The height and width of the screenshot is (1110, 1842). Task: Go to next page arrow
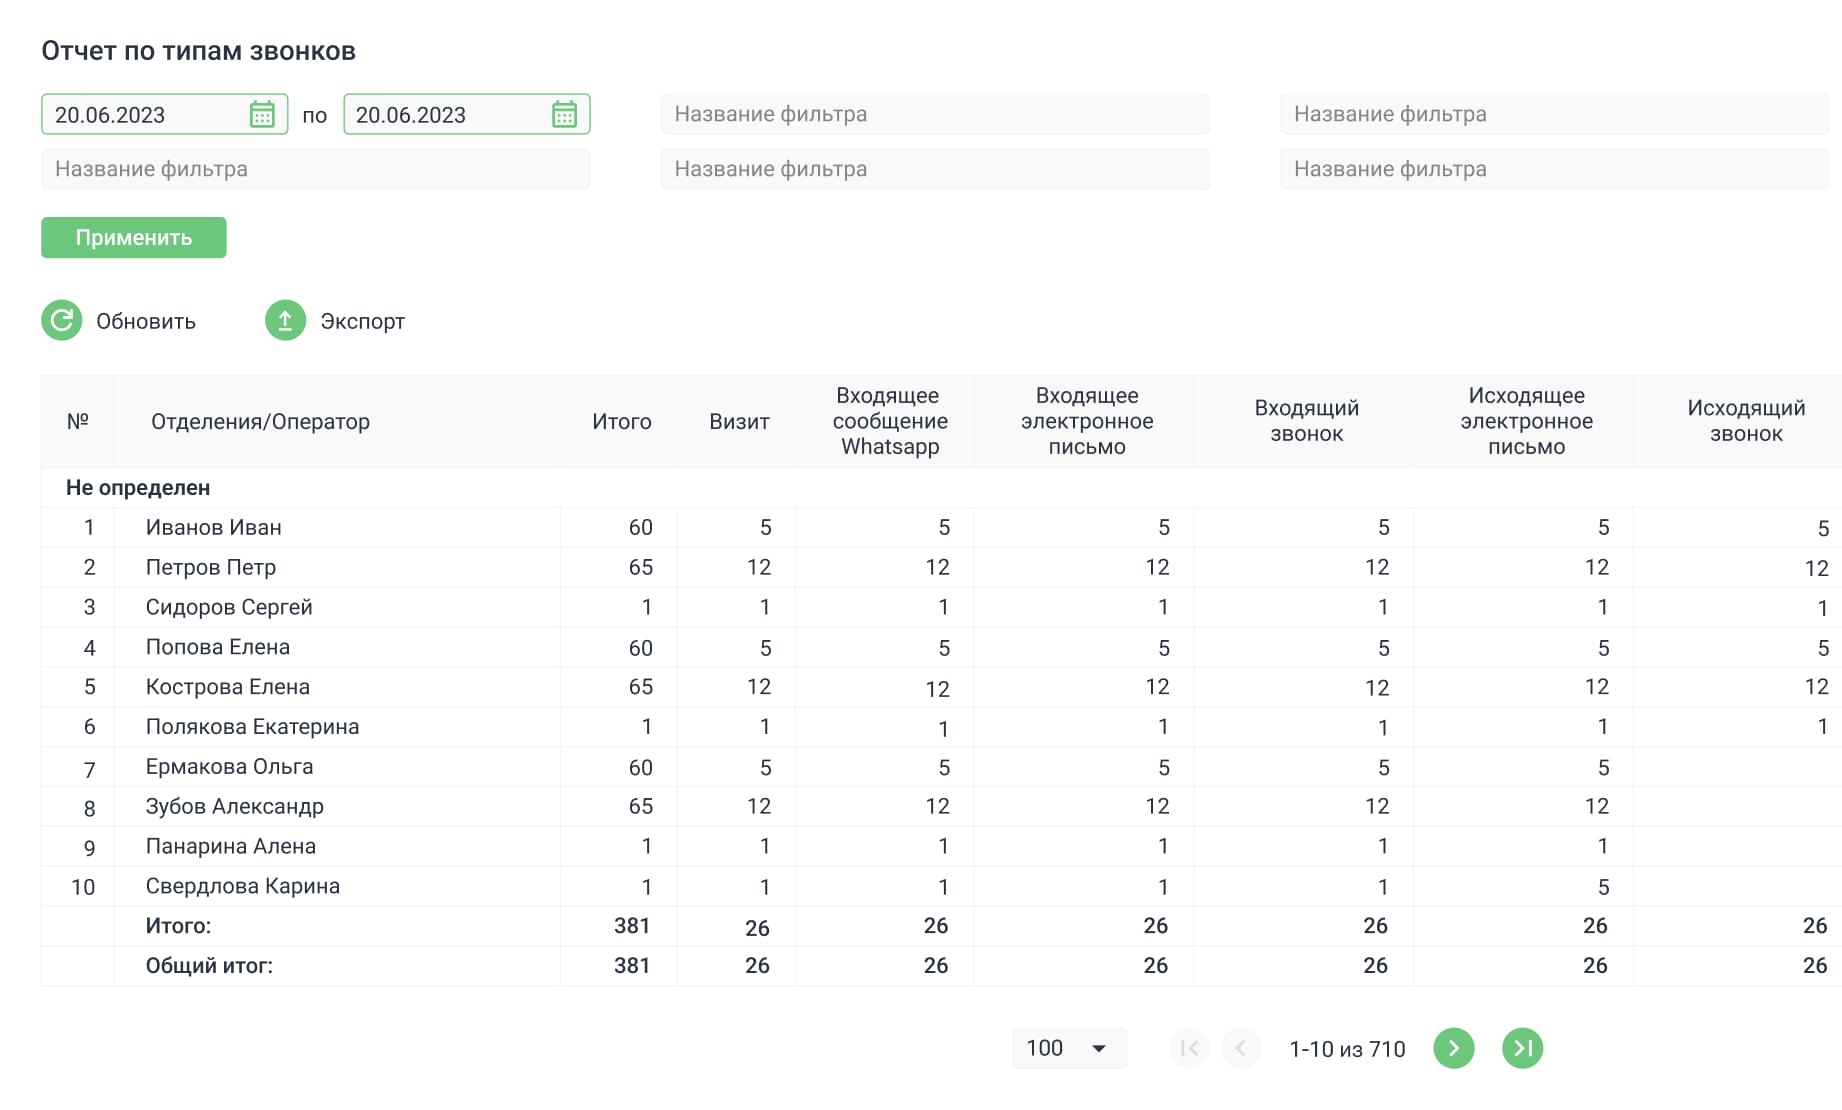1453,1048
